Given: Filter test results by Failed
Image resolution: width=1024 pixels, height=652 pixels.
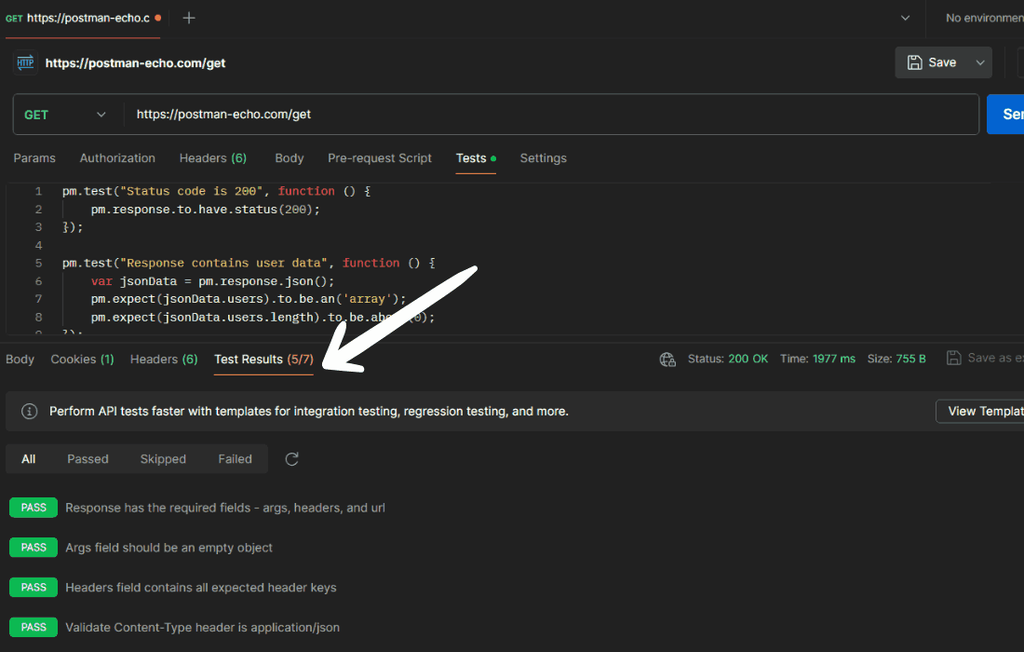Looking at the screenshot, I should 235,459.
